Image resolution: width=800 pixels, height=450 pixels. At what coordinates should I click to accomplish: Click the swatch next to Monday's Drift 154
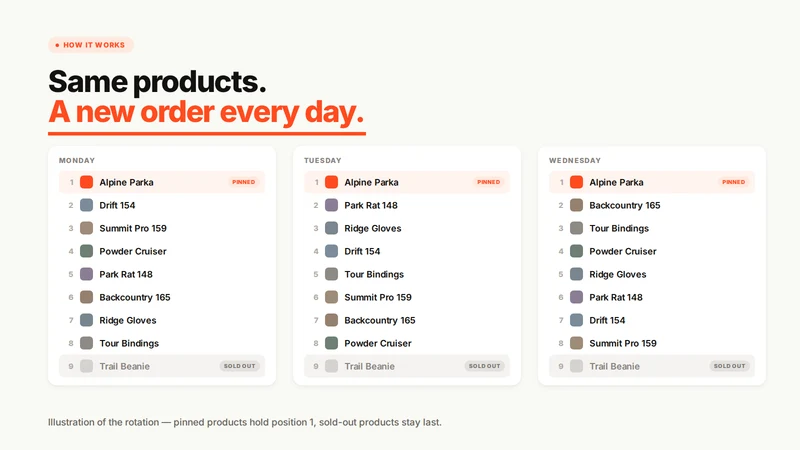point(87,205)
